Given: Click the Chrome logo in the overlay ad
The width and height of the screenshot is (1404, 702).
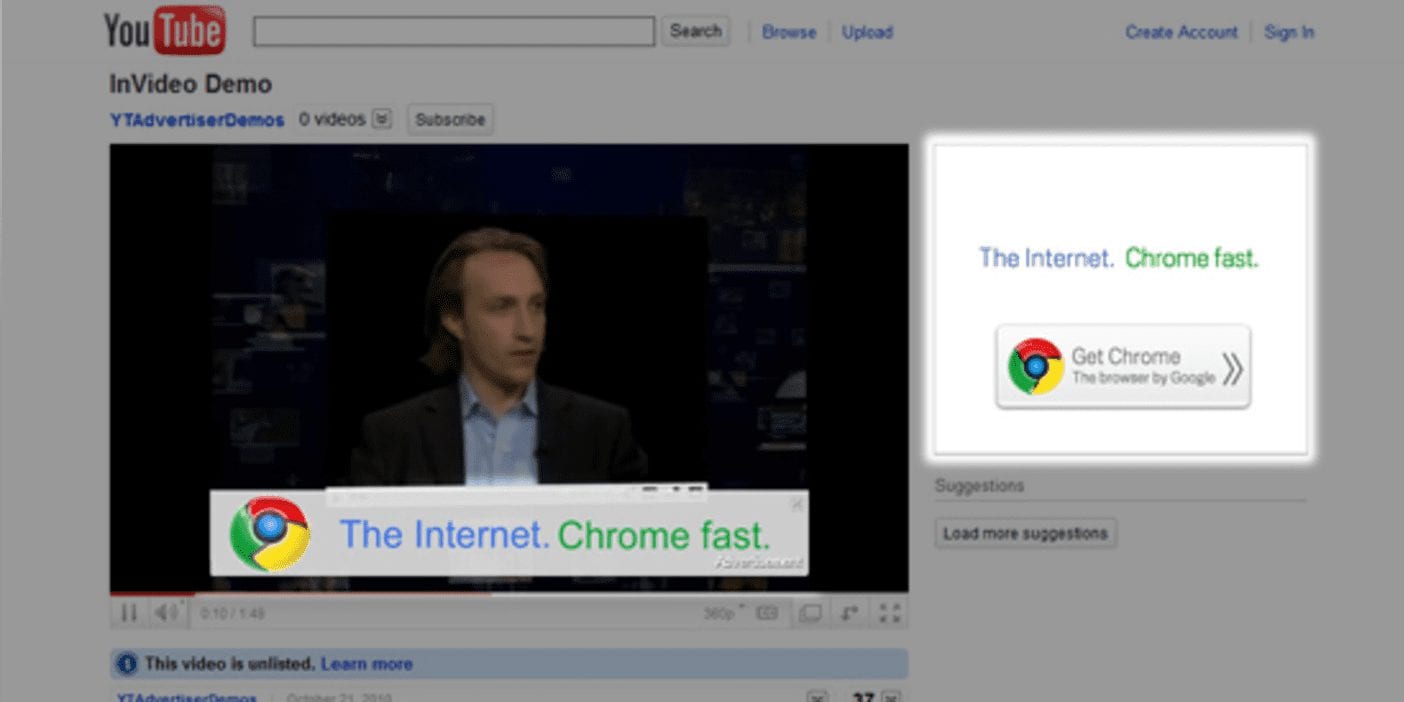Looking at the screenshot, I should pyautogui.click(x=269, y=533).
